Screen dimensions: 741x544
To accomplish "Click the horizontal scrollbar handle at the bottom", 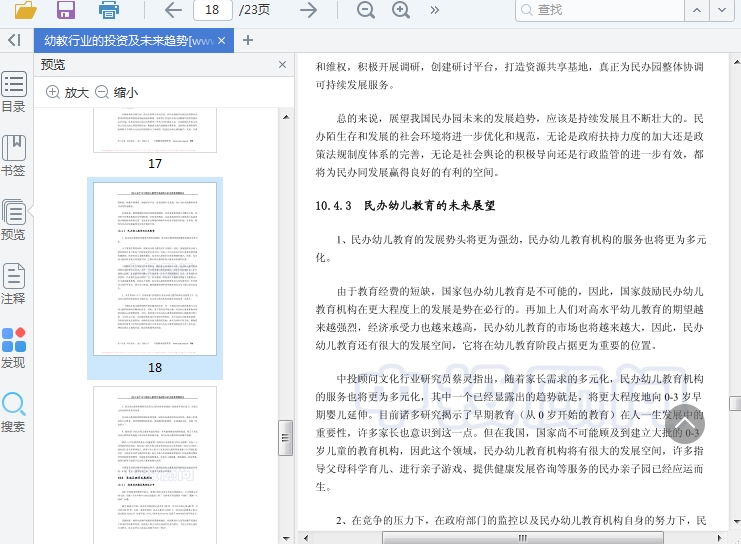I will click(x=523, y=538).
